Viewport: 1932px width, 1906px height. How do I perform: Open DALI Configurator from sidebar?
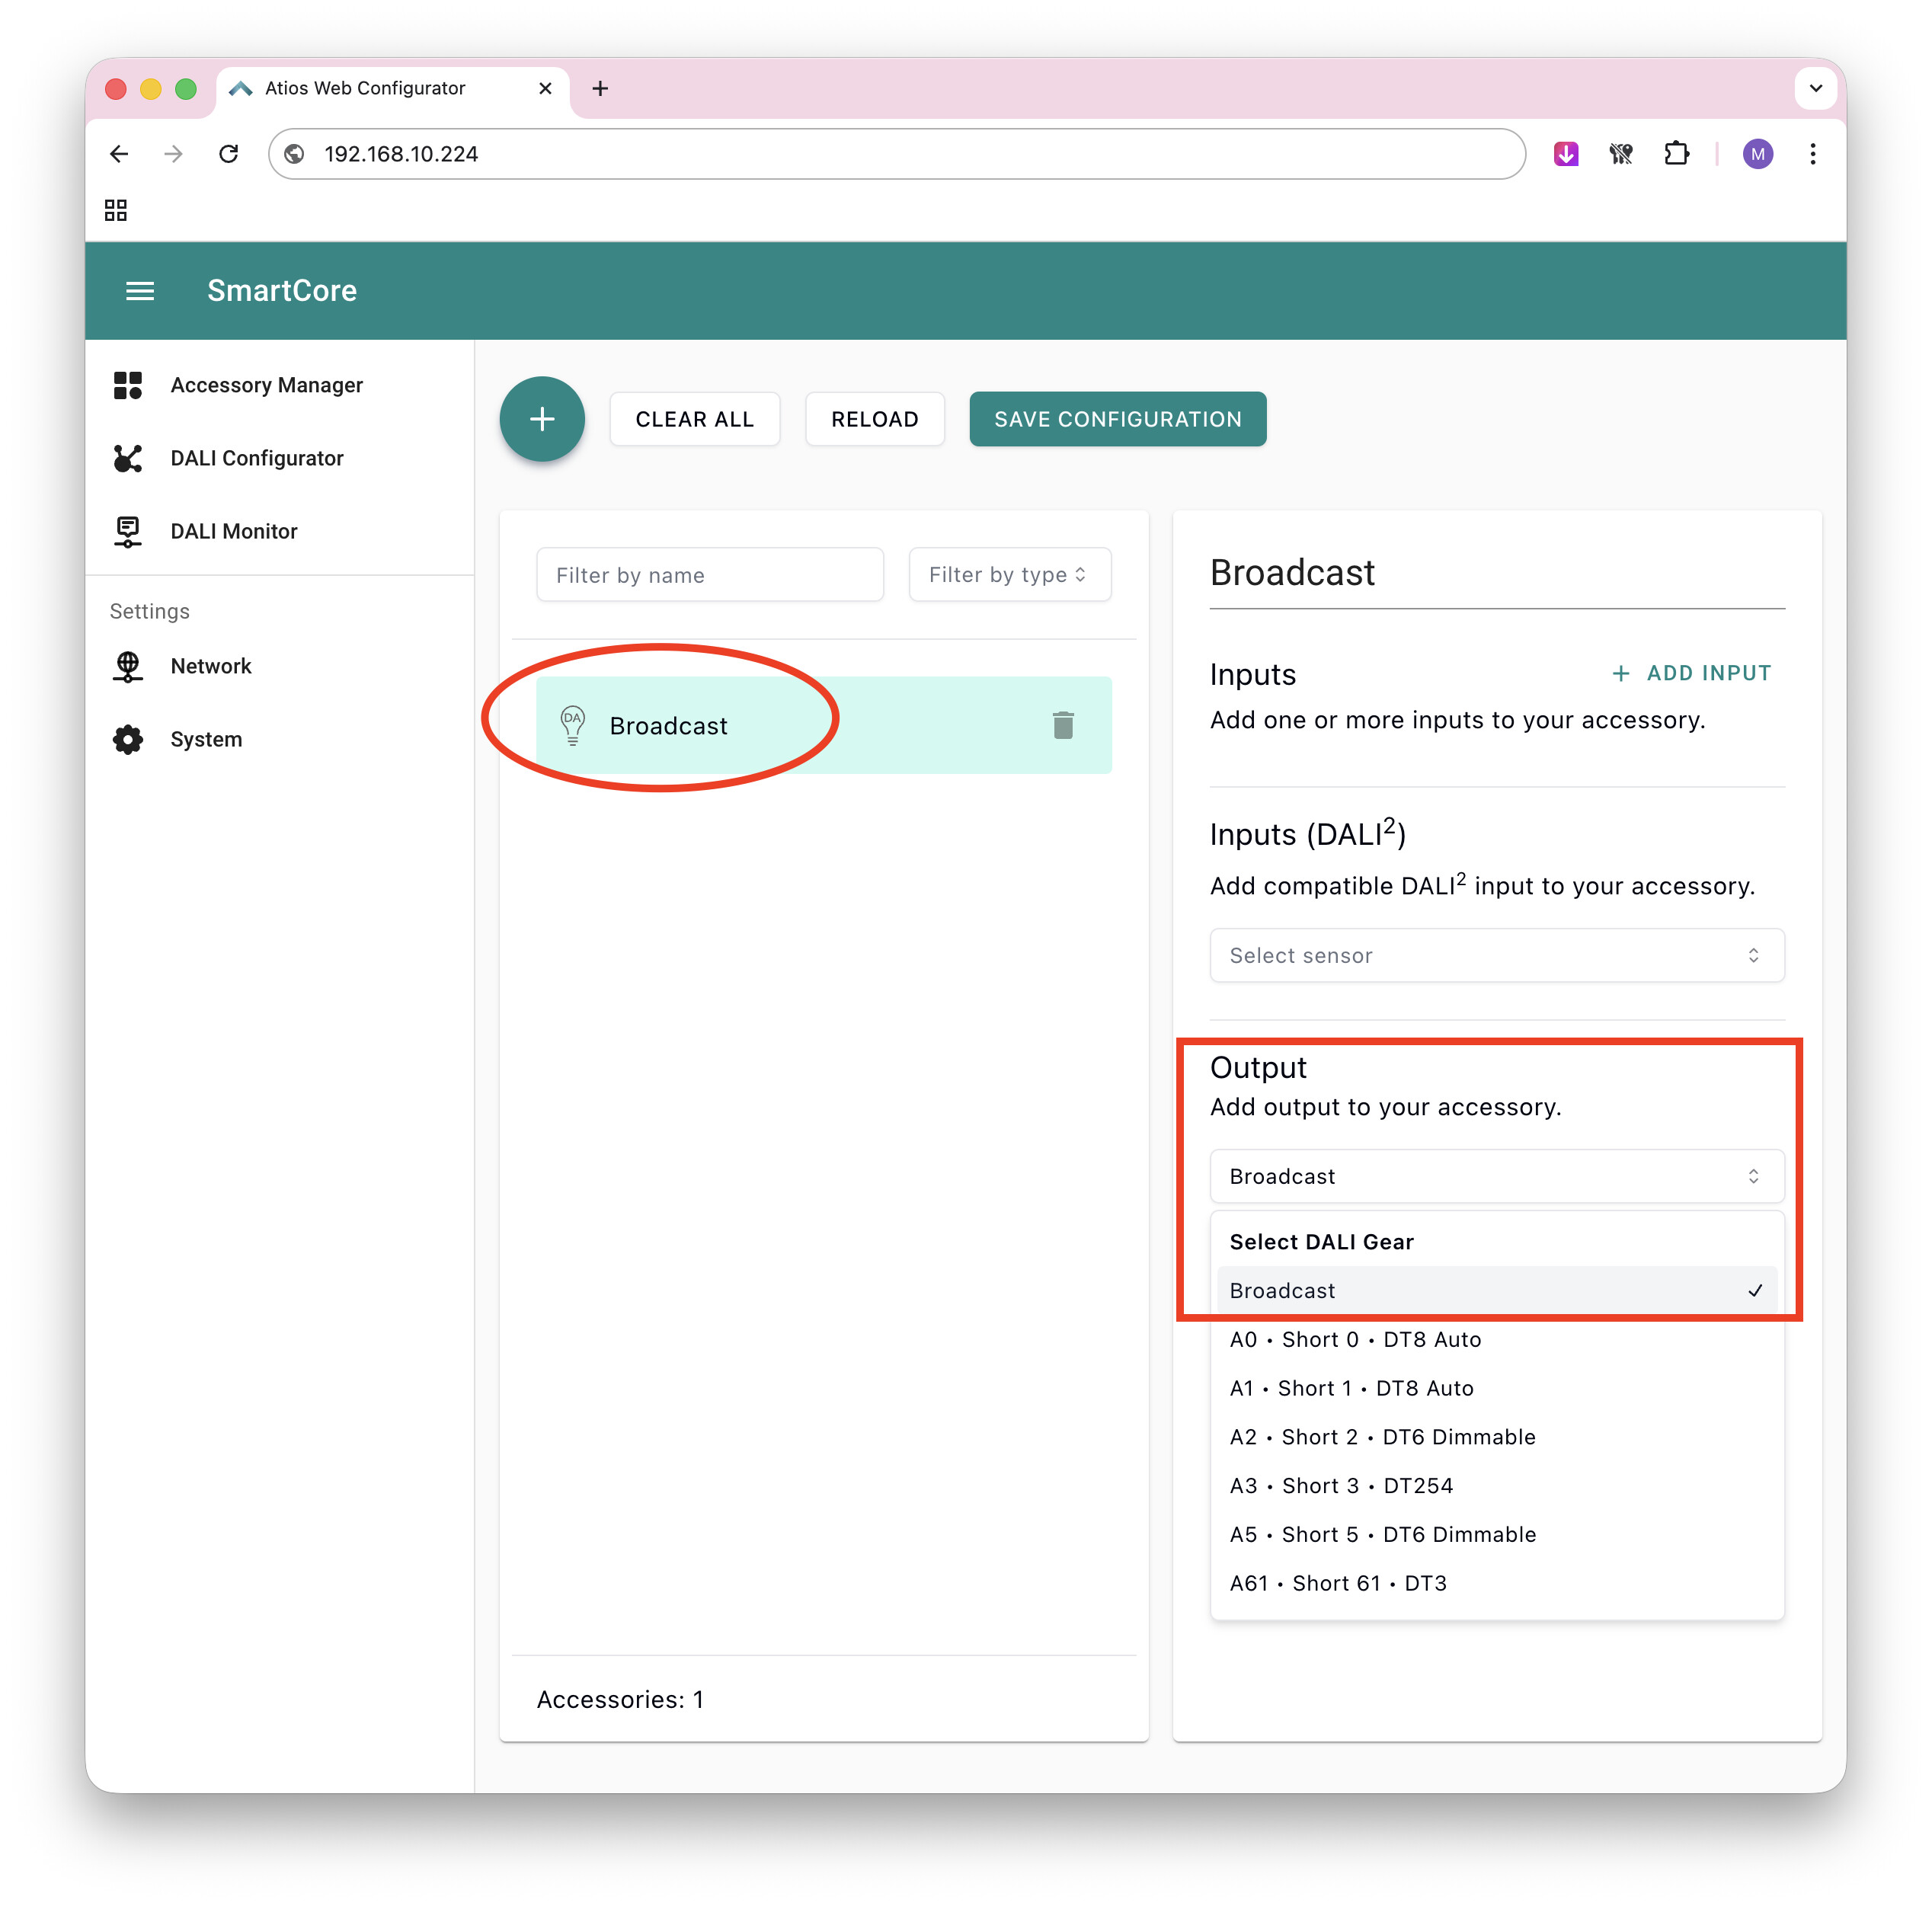256,458
